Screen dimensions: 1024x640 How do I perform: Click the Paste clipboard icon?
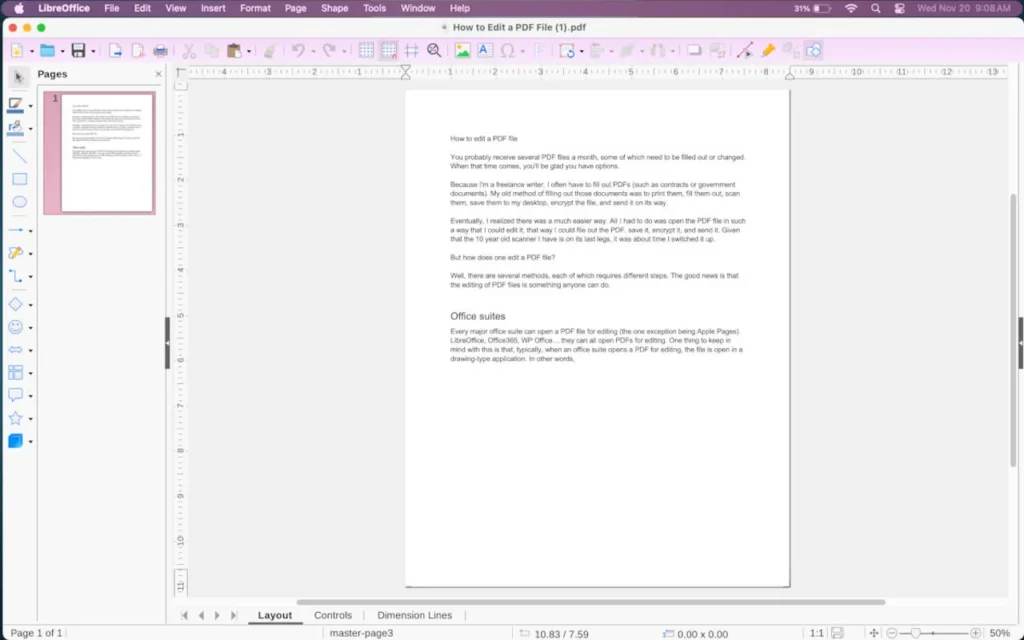tap(234, 51)
